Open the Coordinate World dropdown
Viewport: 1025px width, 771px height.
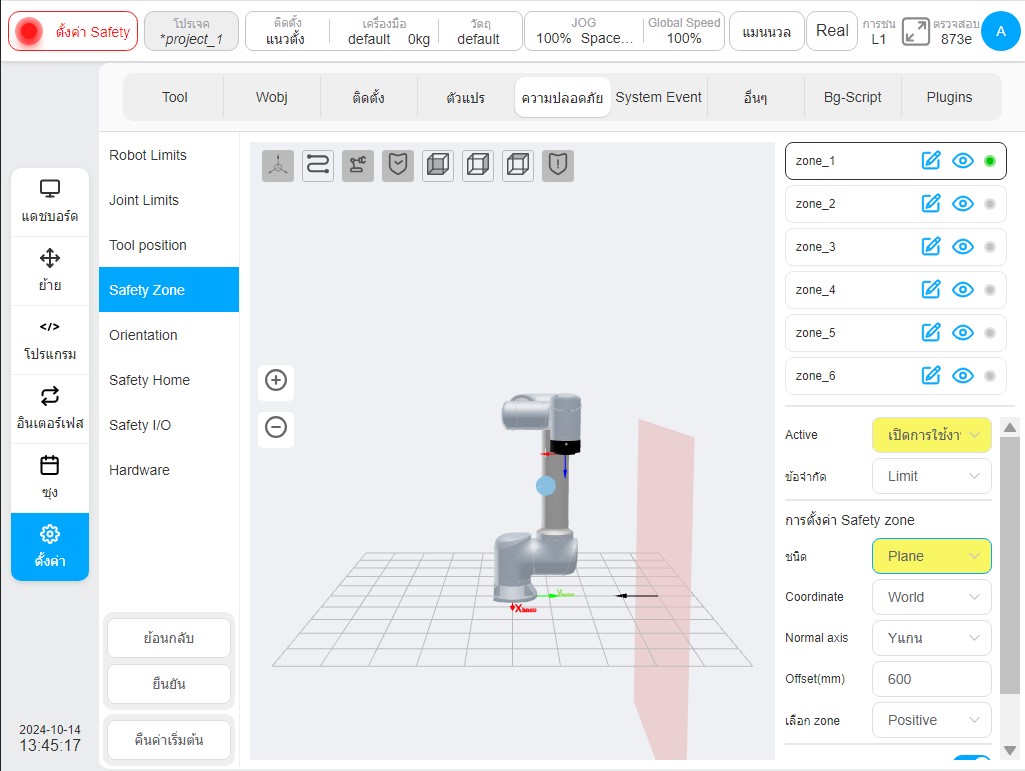click(932, 597)
